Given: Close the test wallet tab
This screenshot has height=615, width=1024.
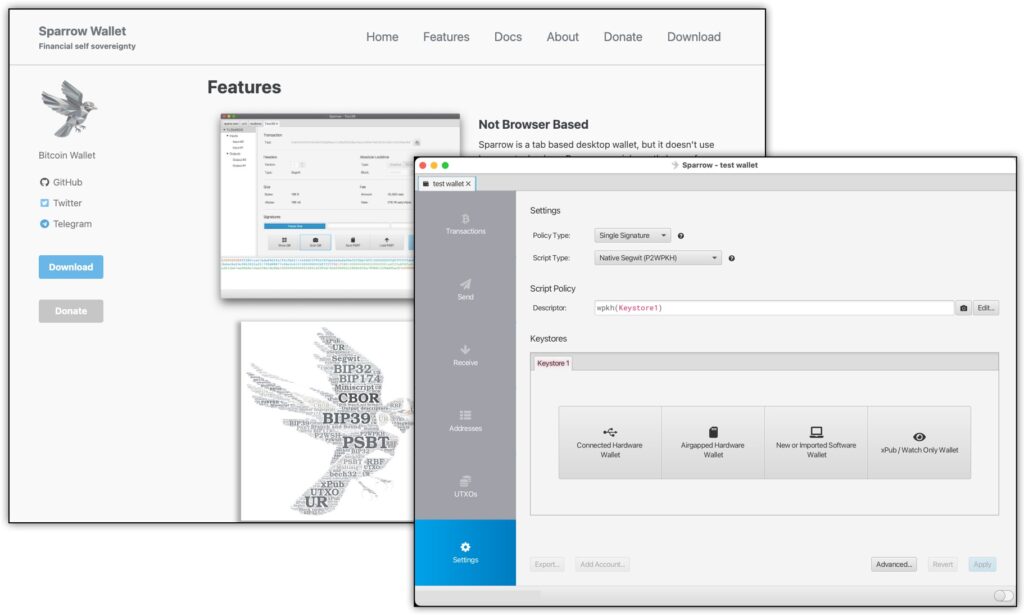Looking at the screenshot, I should point(468,184).
